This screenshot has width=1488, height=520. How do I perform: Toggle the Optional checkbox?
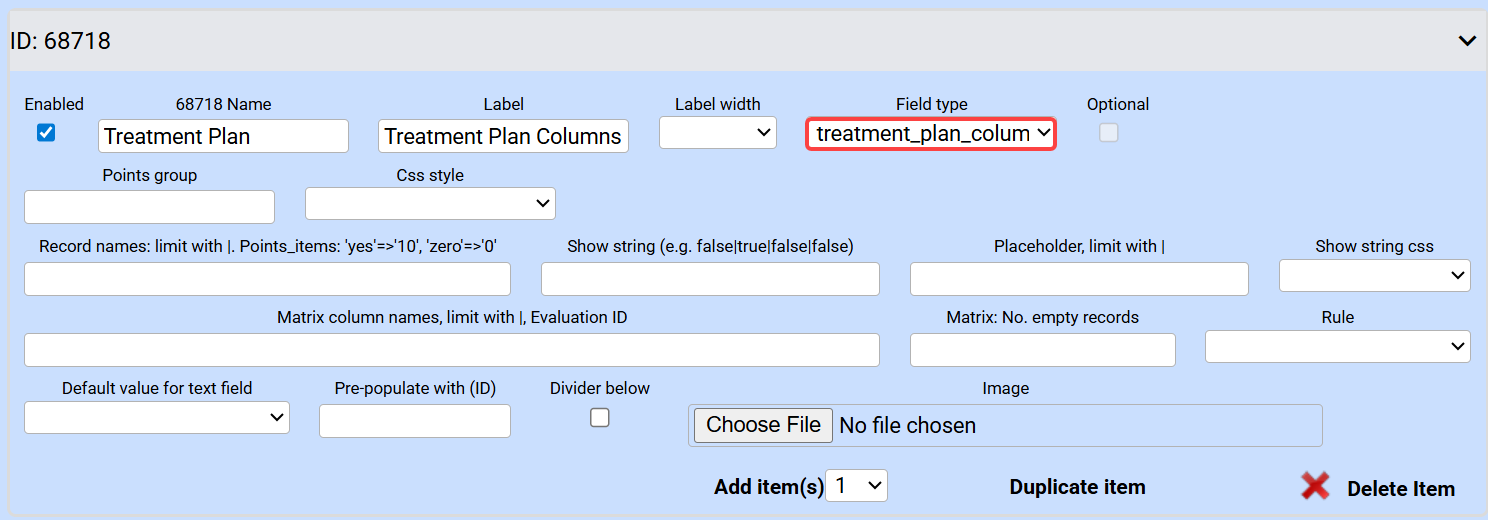(1109, 133)
